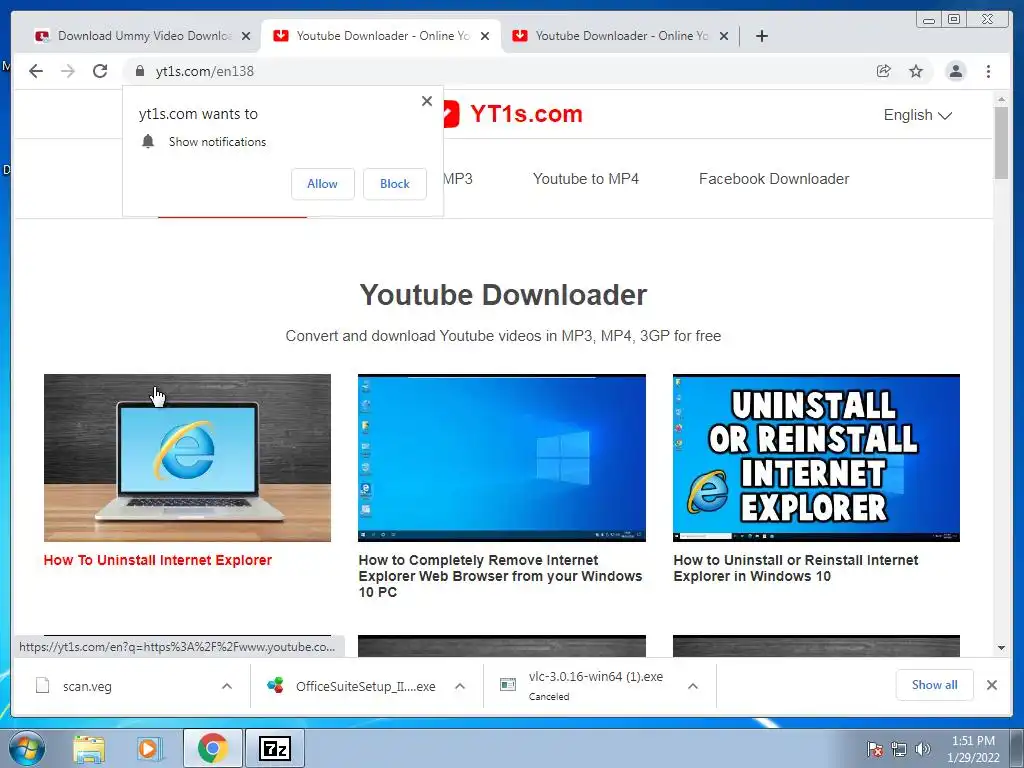This screenshot has height=768, width=1024.
Task: Open Completely Remove Internet Explorer video link
Action: [500, 576]
